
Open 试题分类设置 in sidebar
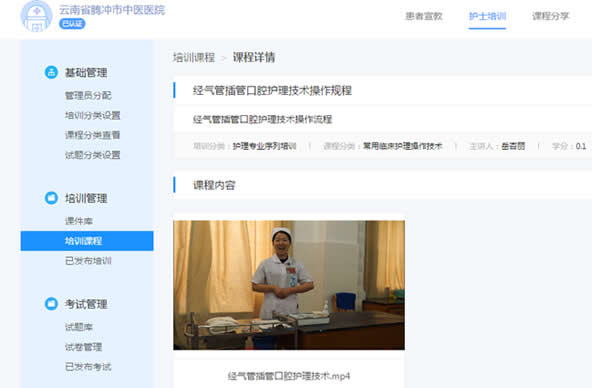click(92, 155)
